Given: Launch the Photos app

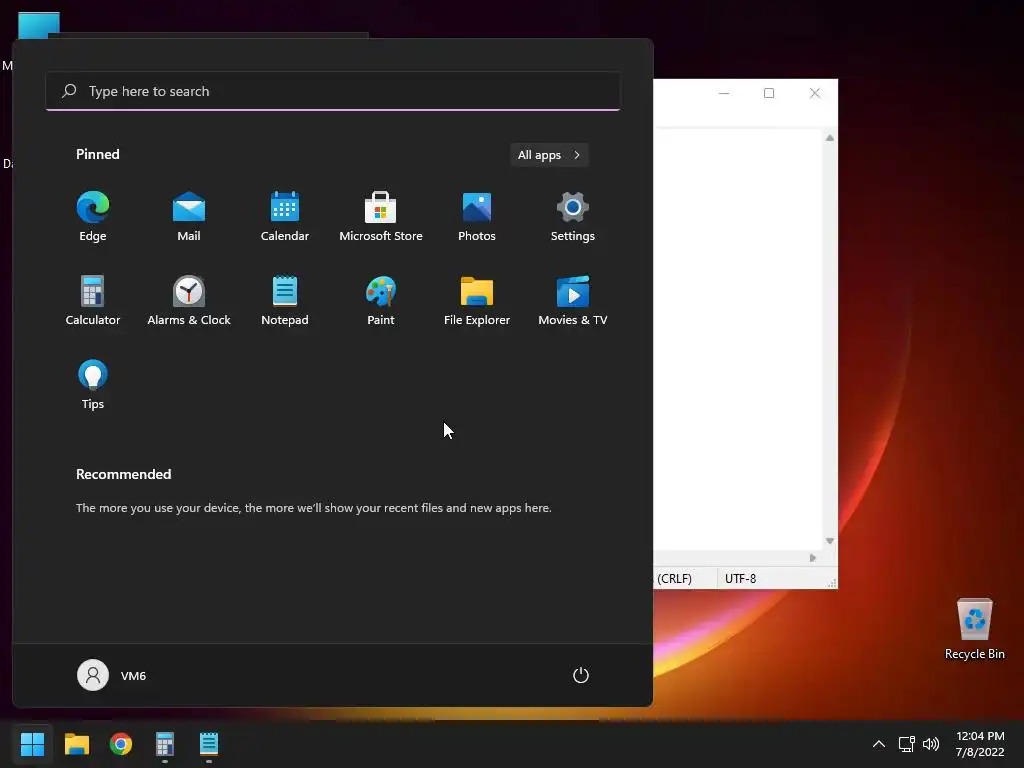Looking at the screenshot, I should [477, 217].
